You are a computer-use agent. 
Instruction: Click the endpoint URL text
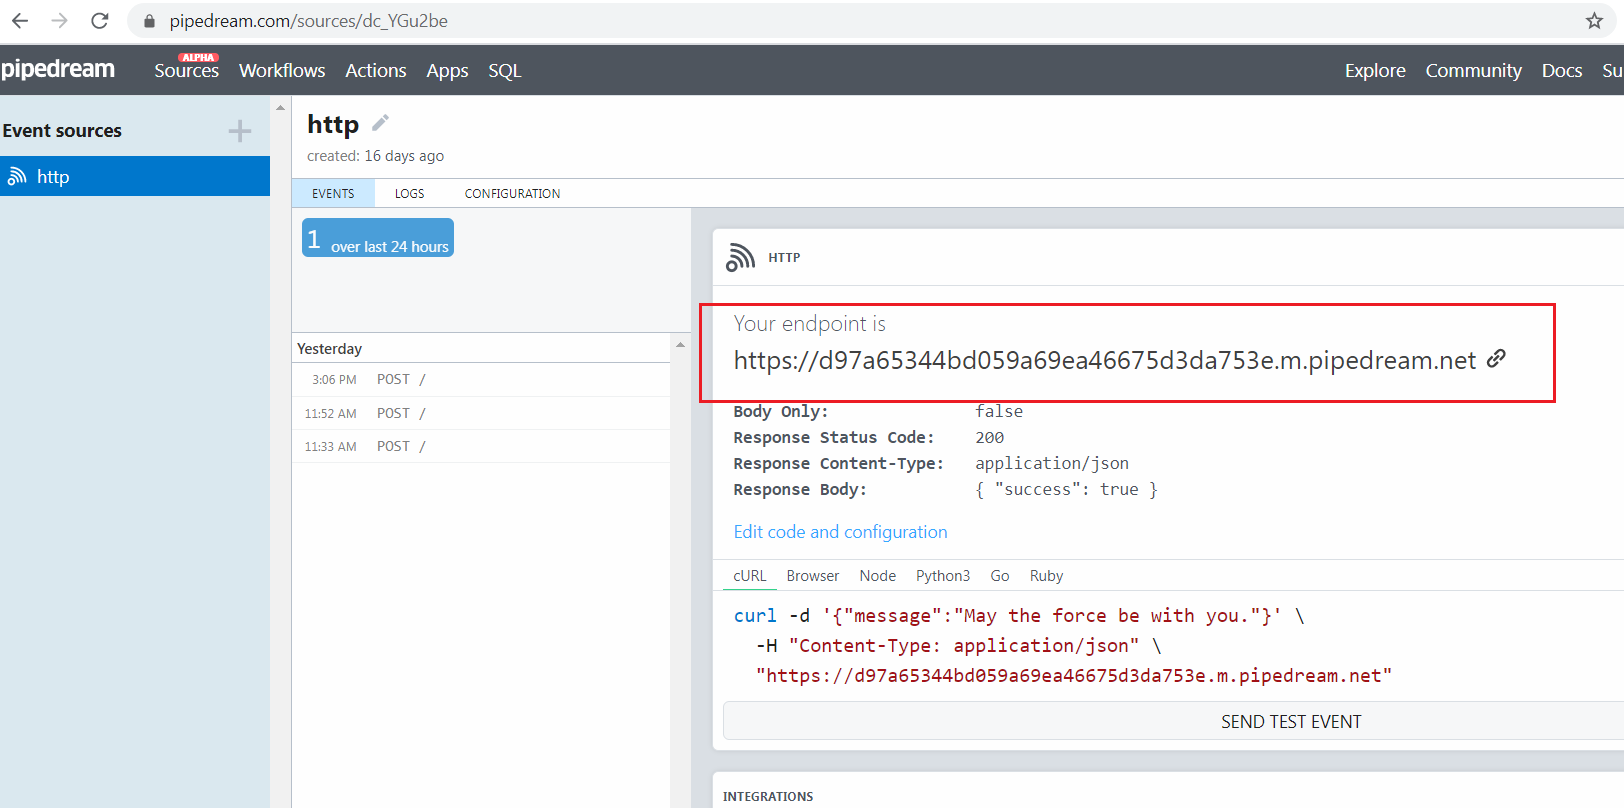click(x=1104, y=360)
